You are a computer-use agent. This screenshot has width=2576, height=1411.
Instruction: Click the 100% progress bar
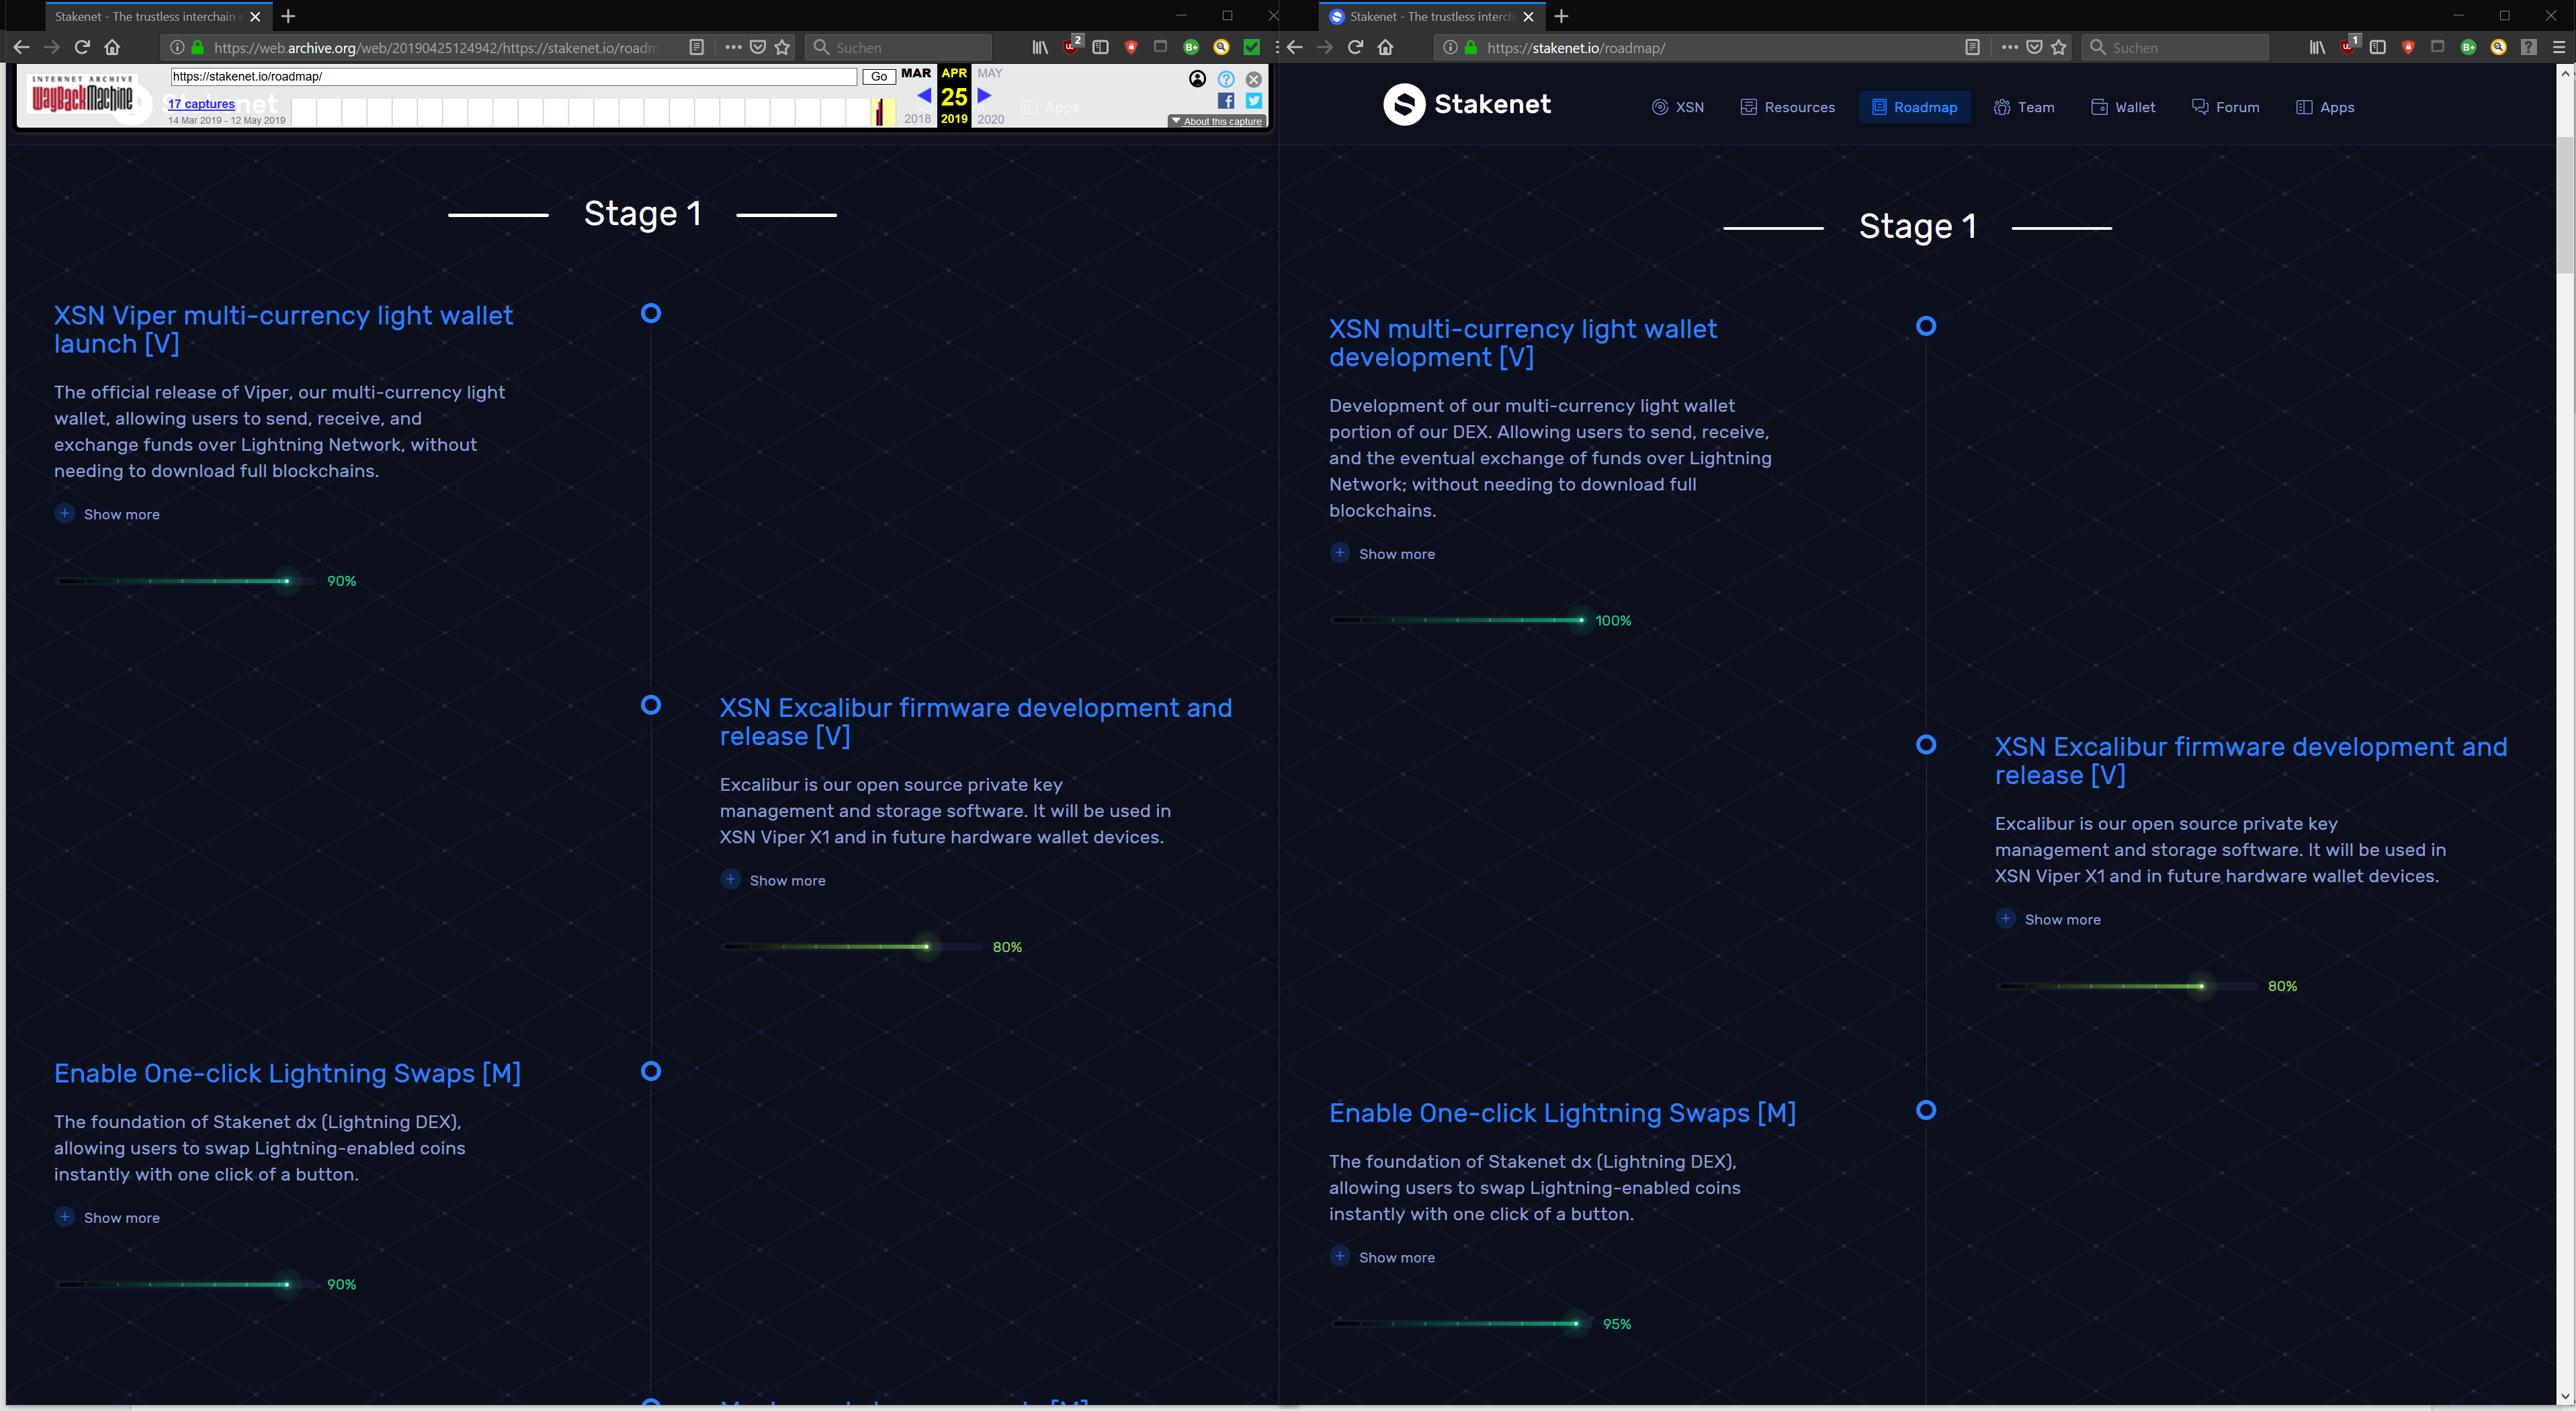1457,620
